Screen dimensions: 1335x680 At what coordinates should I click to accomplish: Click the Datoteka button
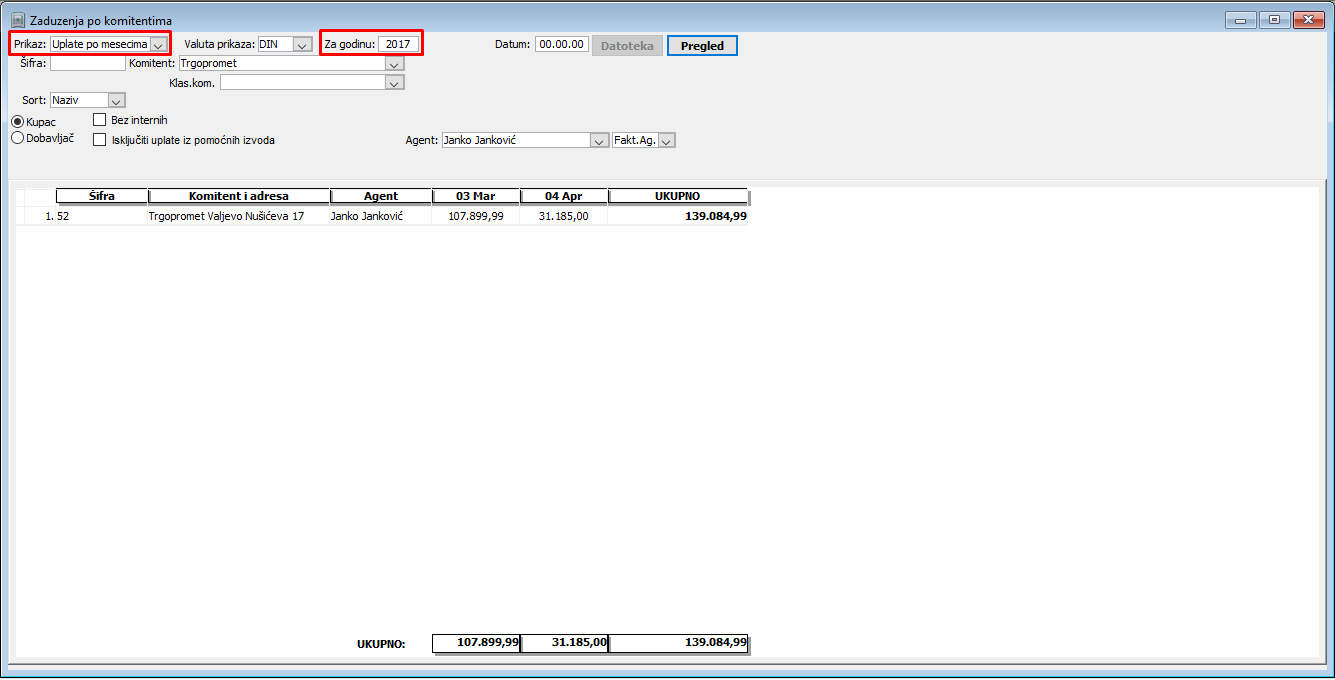[x=627, y=46]
